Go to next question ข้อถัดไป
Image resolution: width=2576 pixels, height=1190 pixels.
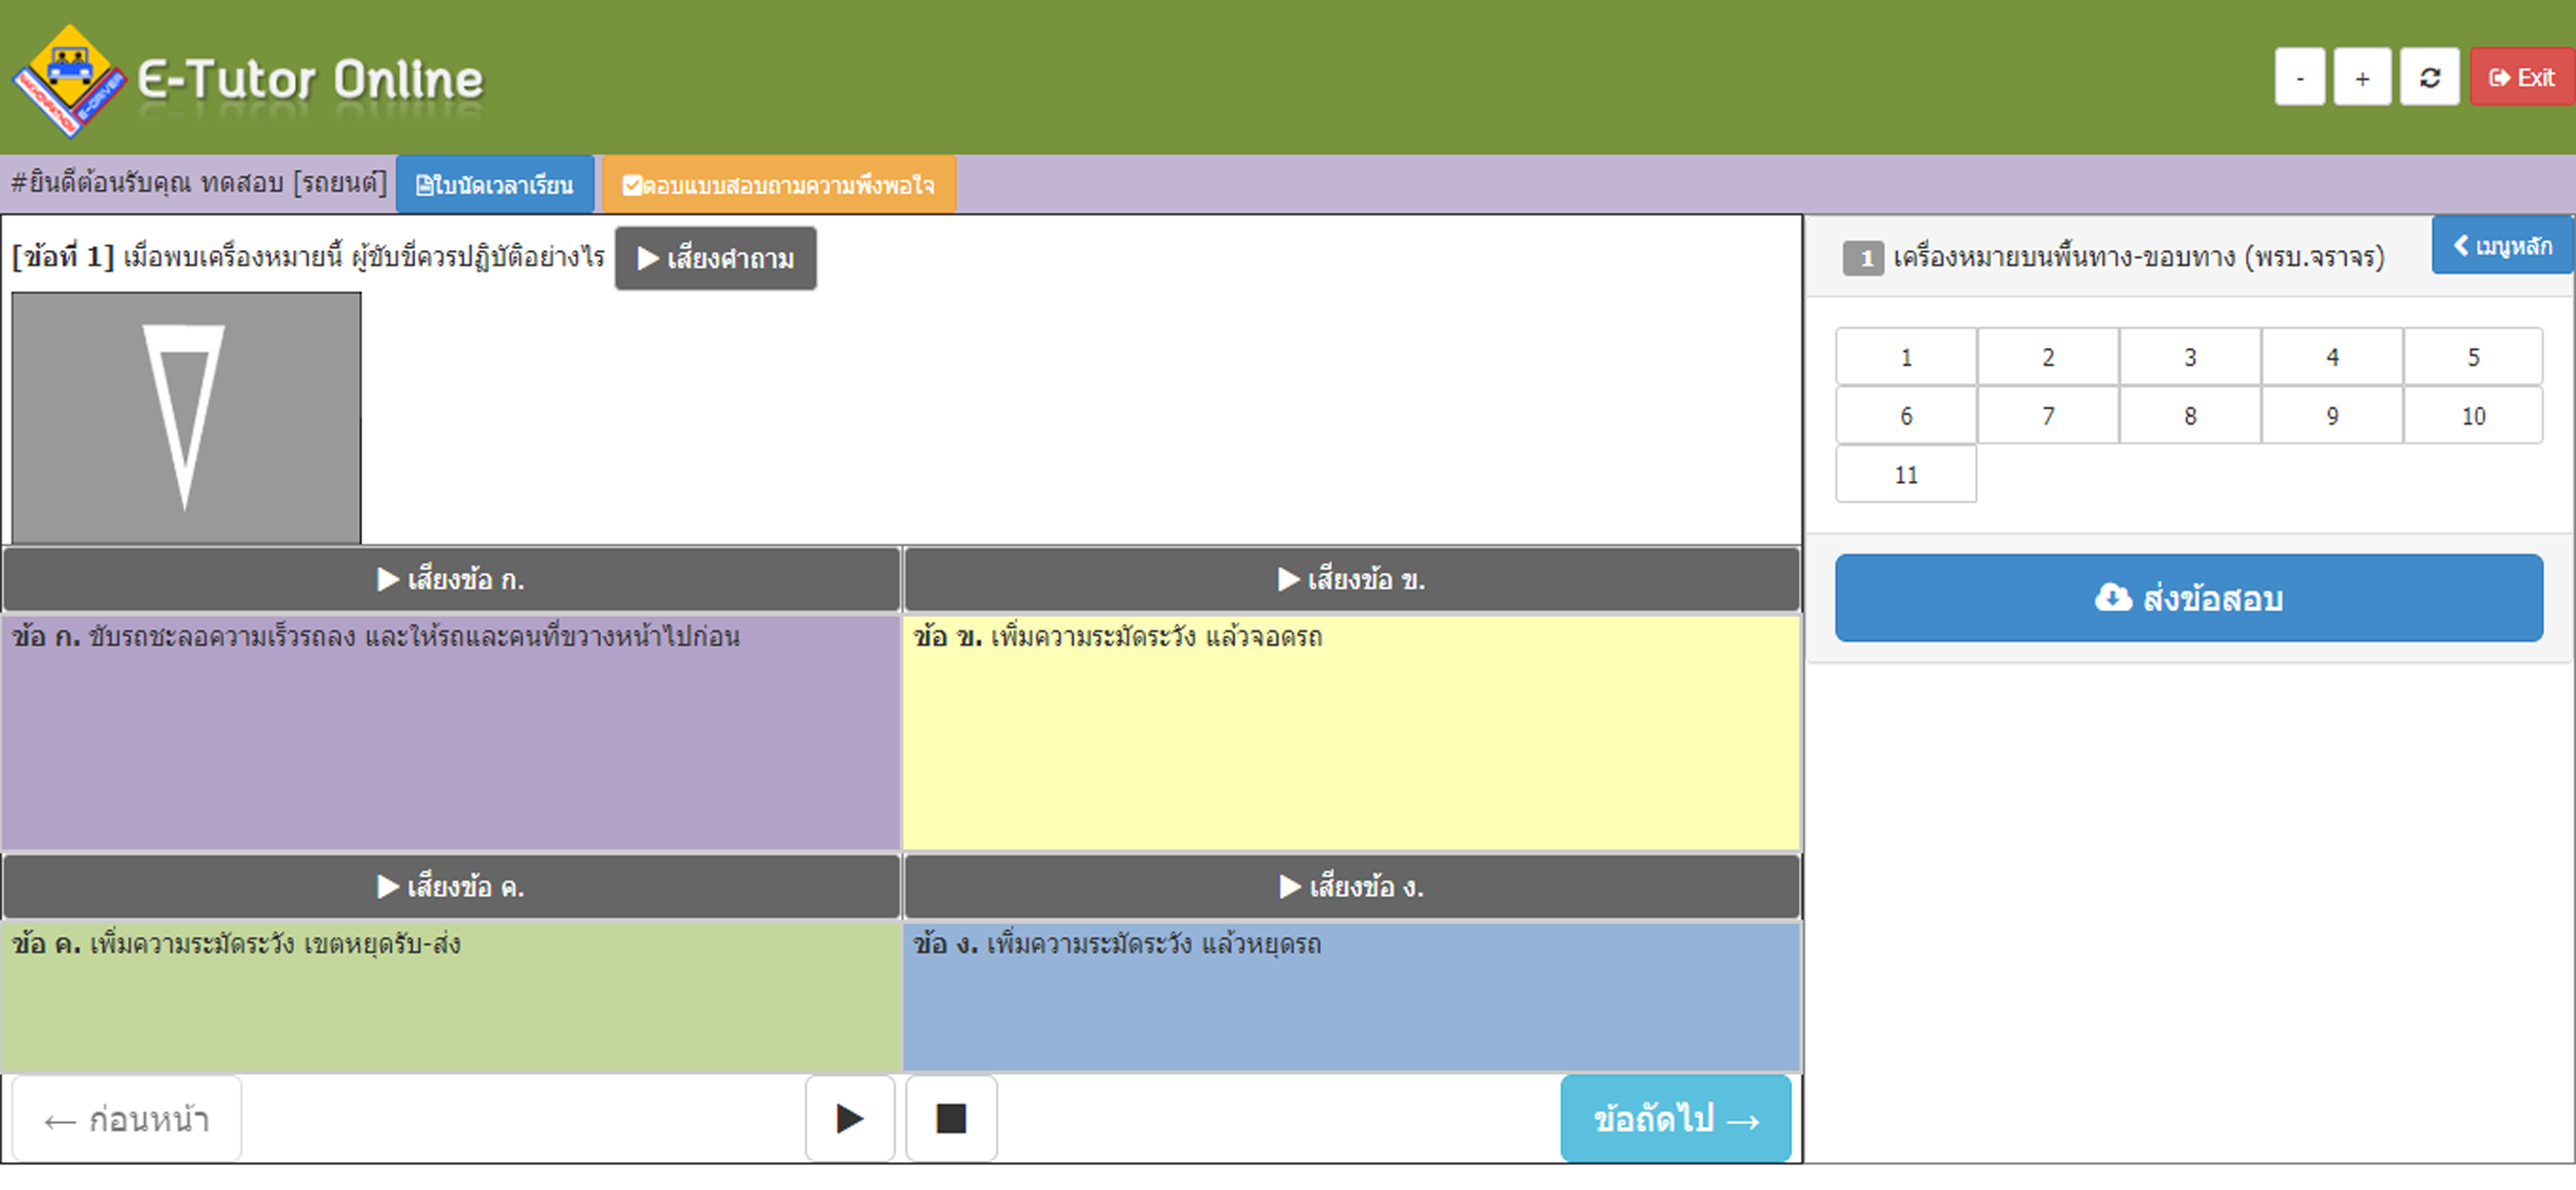pyautogui.click(x=1676, y=1119)
